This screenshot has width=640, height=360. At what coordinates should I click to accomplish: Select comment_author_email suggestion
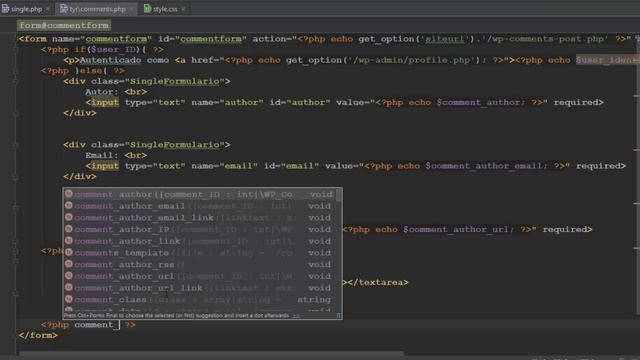199,206
